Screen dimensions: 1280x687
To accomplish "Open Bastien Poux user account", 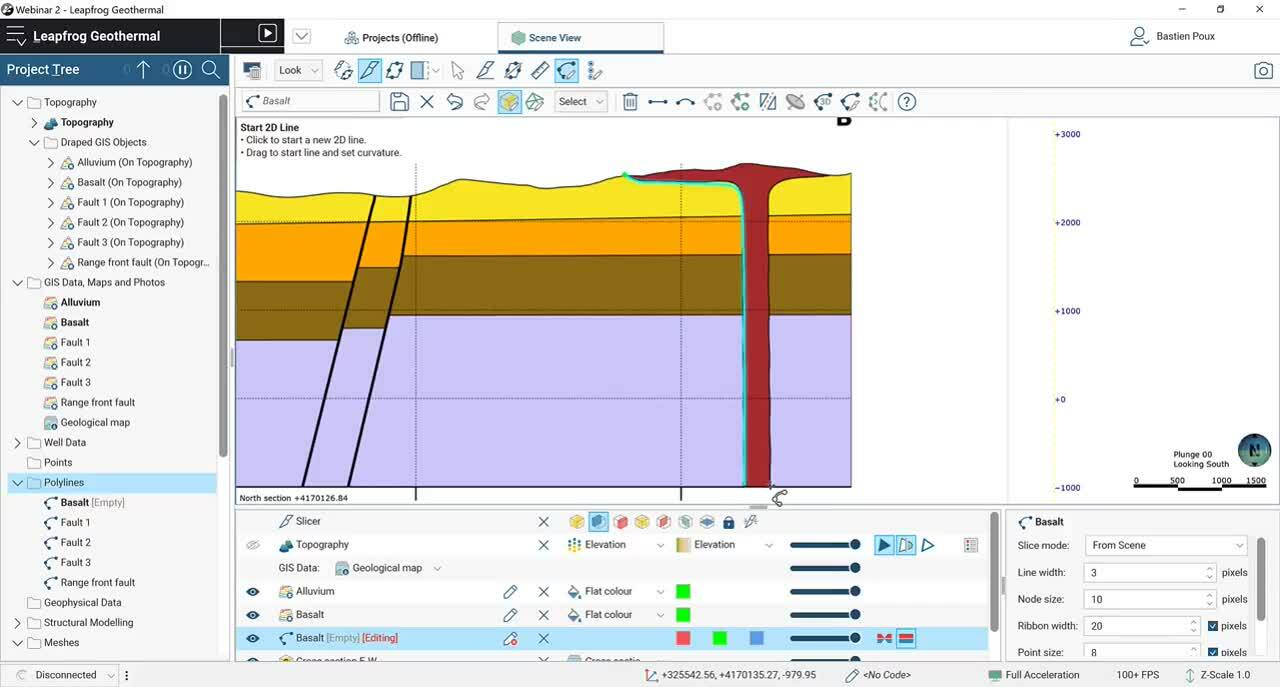I will pyautogui.click(x=1172, y=36).
